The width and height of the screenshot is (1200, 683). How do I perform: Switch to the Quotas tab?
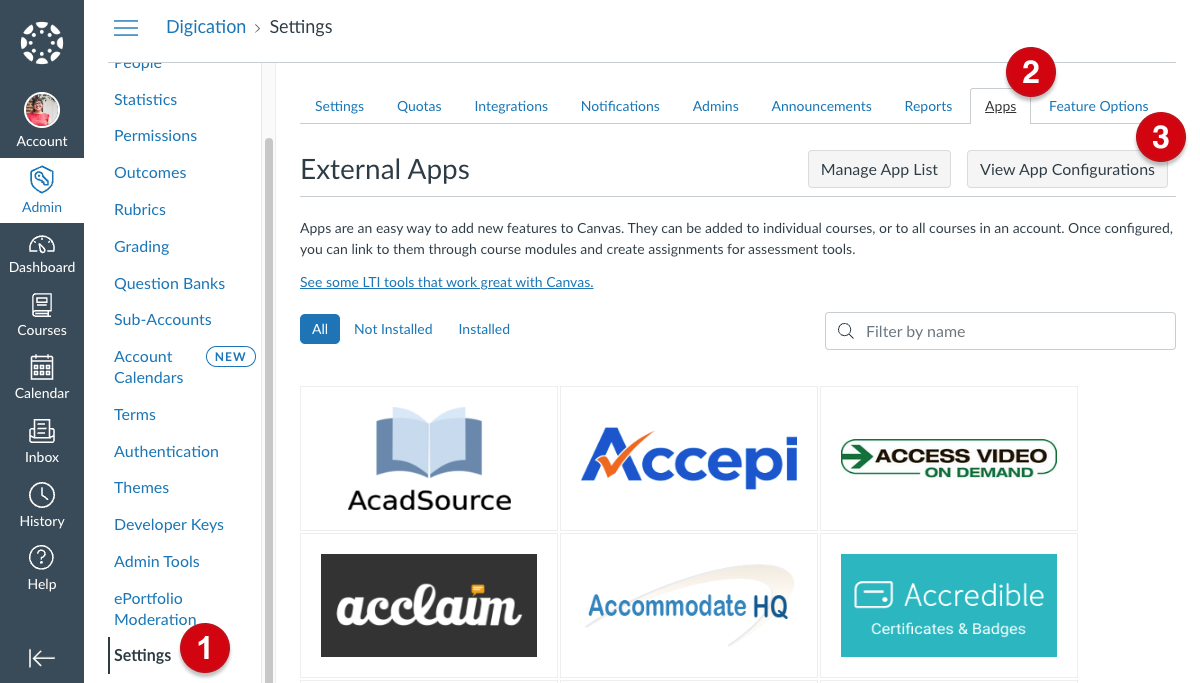pyautogui.click(x=419, y=106)
